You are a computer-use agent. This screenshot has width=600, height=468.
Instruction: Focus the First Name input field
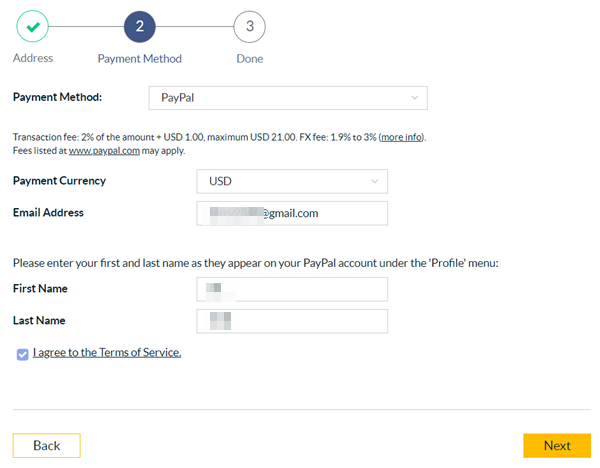(291, 289)
